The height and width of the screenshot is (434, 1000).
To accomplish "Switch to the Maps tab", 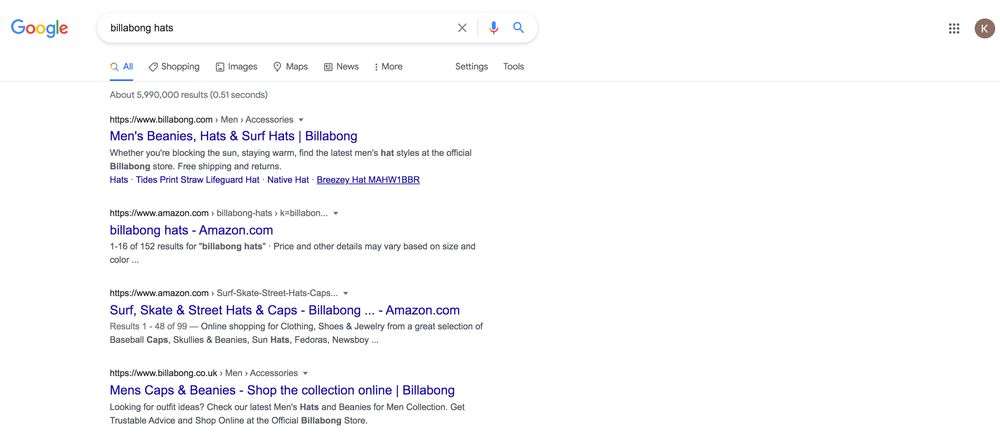I will tap(290, 66).
